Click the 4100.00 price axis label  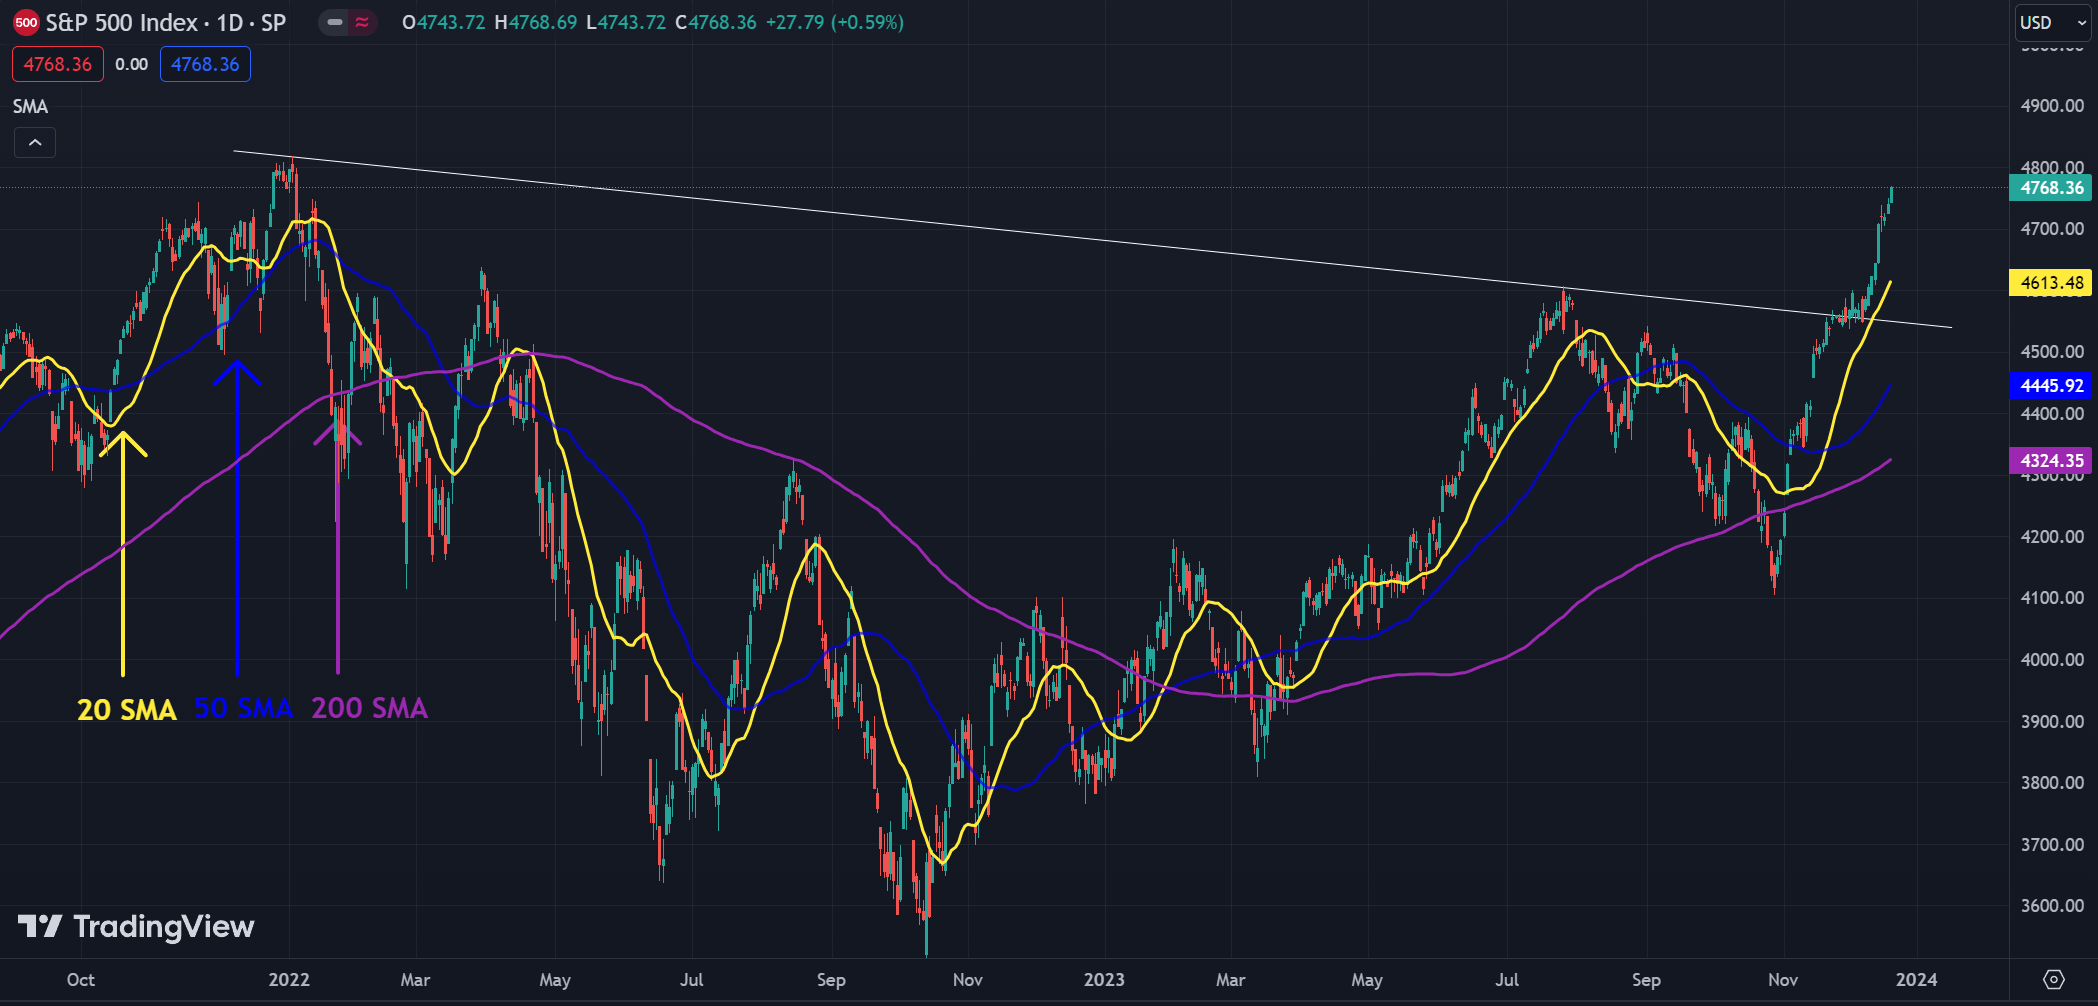coord(2052,598)
